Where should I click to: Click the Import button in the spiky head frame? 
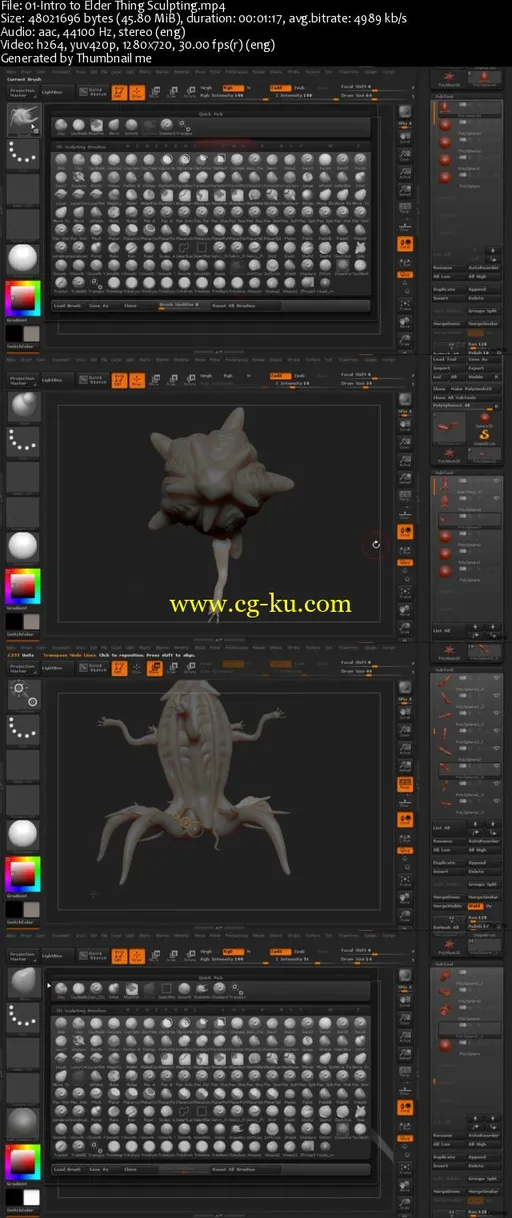pyautogui.click(x=449, y=368)
